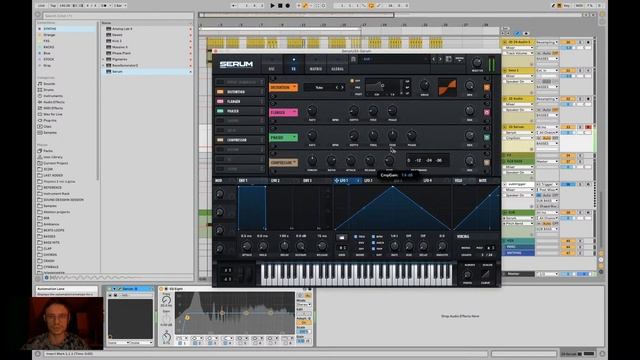
Task: Click the LFO SMOOTH knob
Action: (x=442, y=246)
